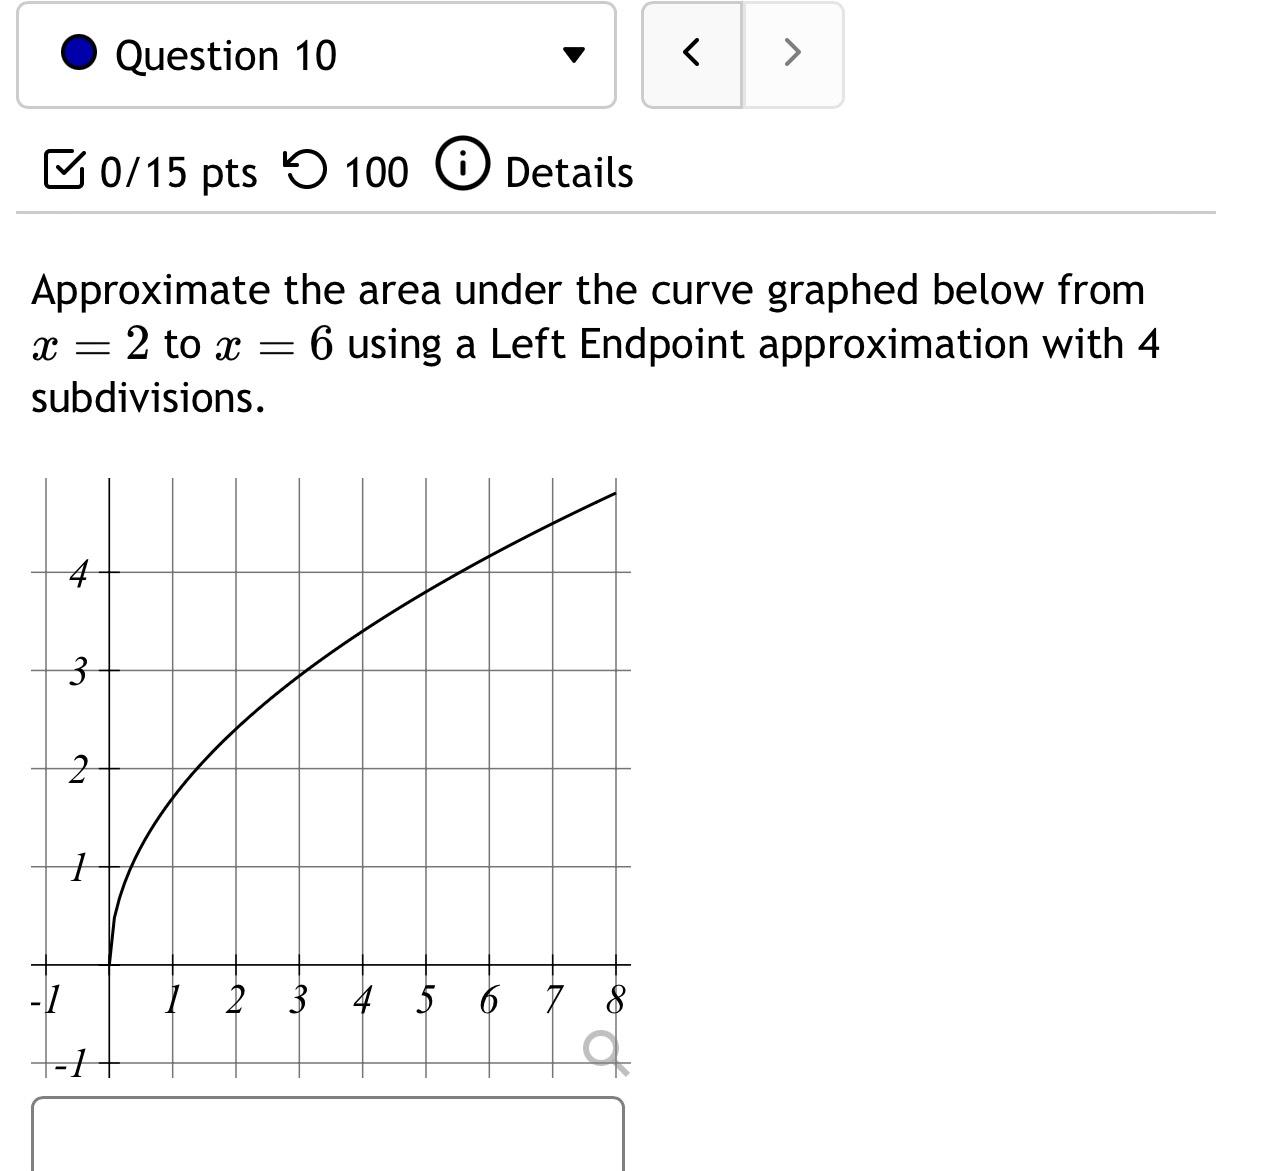
Task: Select the info icon before the Details label
Action: pos(463,165)
